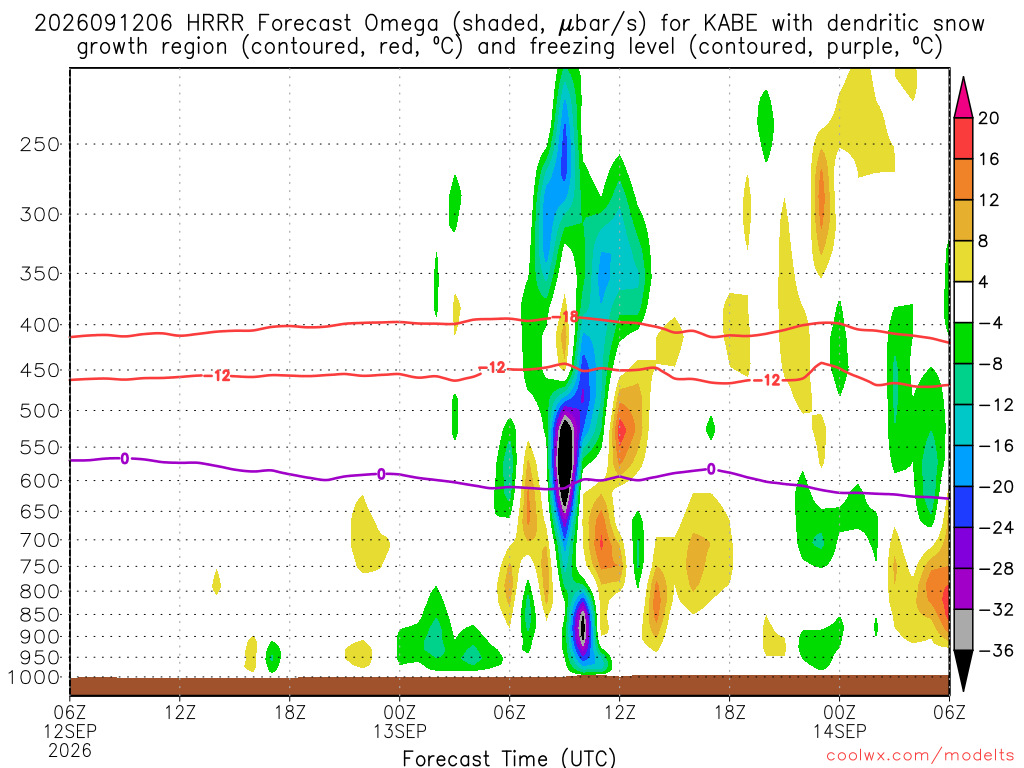Select the gray colorbar segment near -36

[x=963, y=630]
